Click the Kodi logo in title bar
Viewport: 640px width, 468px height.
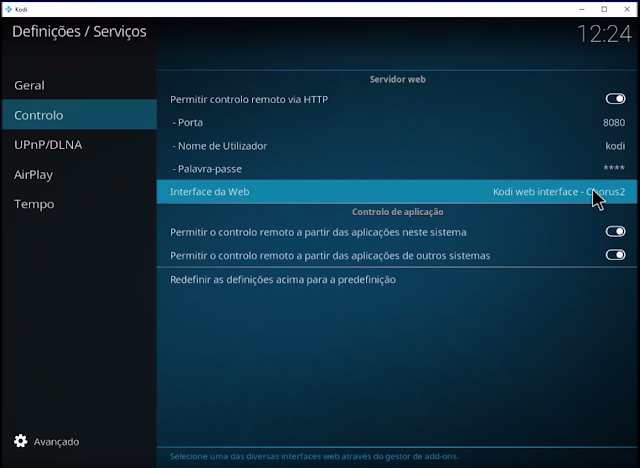pos(9,9)
